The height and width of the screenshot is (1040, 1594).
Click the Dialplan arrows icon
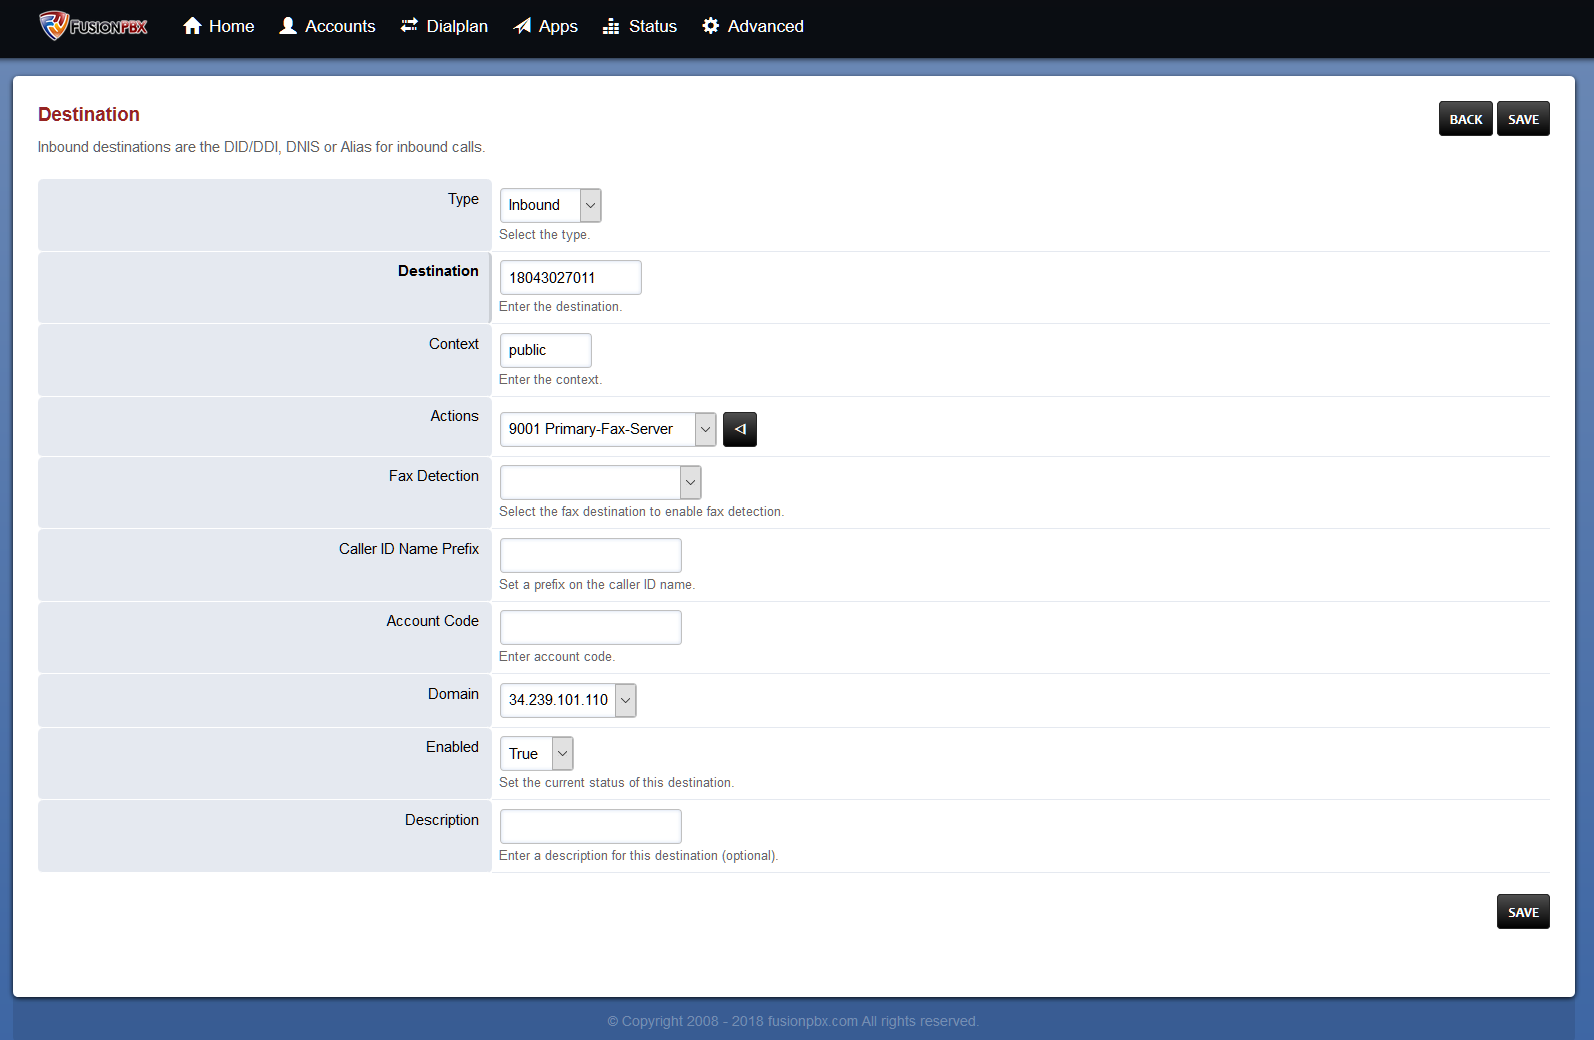coord(409,26)
